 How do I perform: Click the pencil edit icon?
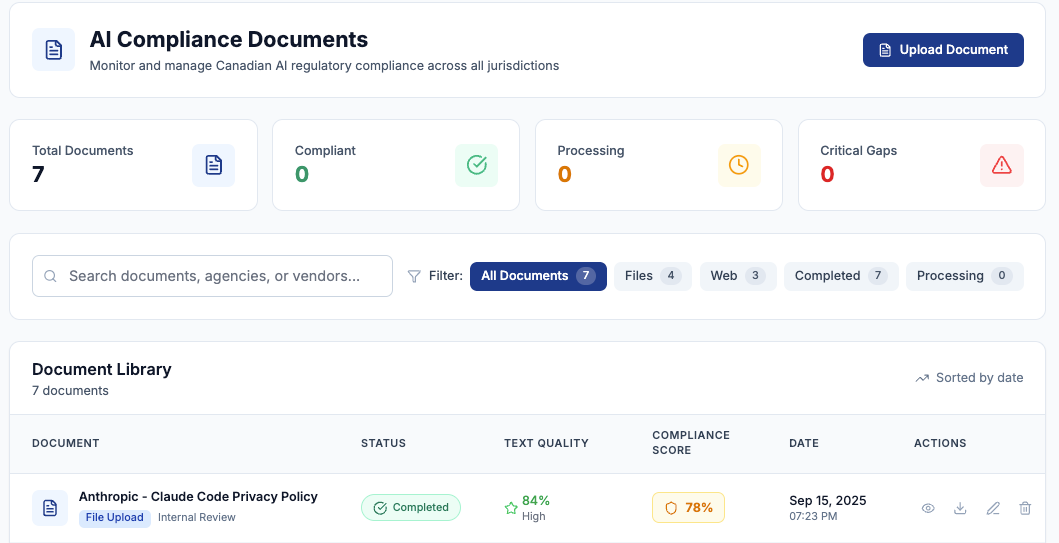[993, 508]
